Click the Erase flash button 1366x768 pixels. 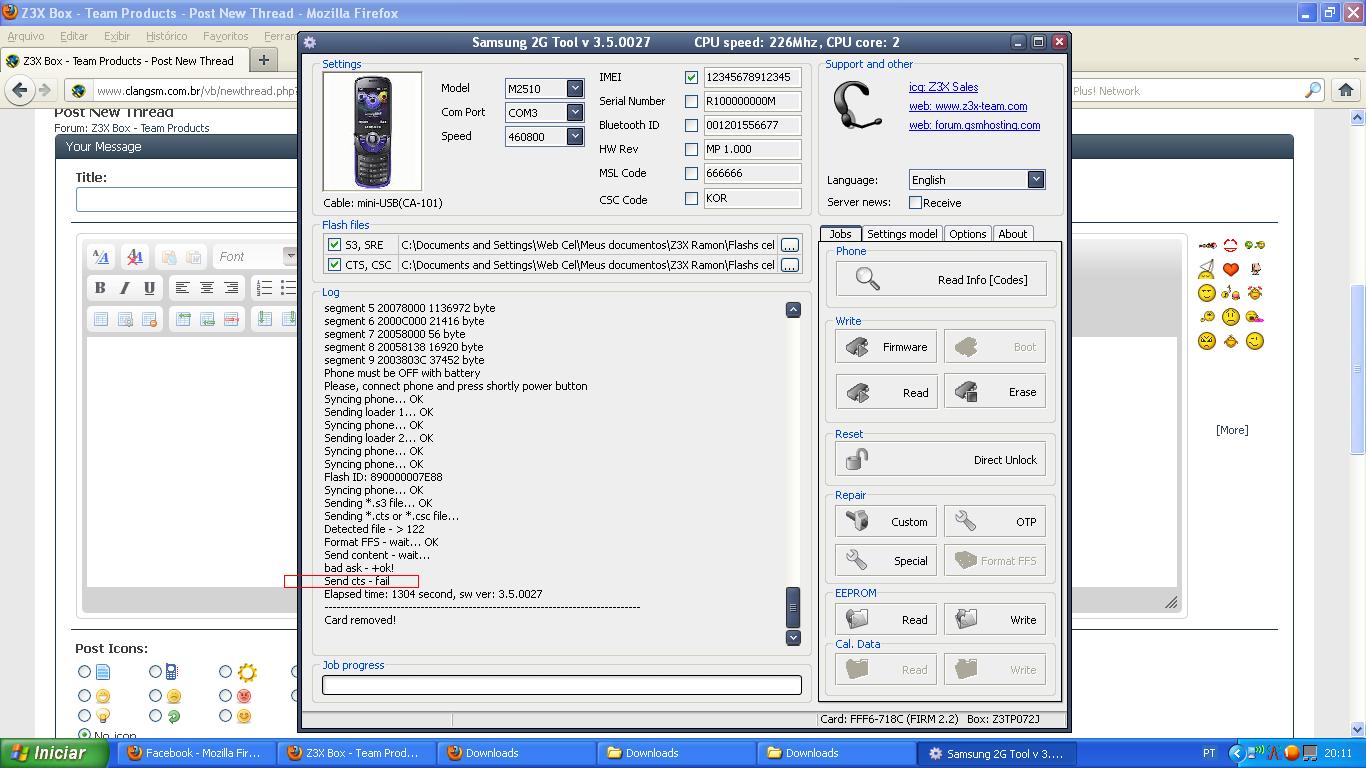click(x=995, y=392)
